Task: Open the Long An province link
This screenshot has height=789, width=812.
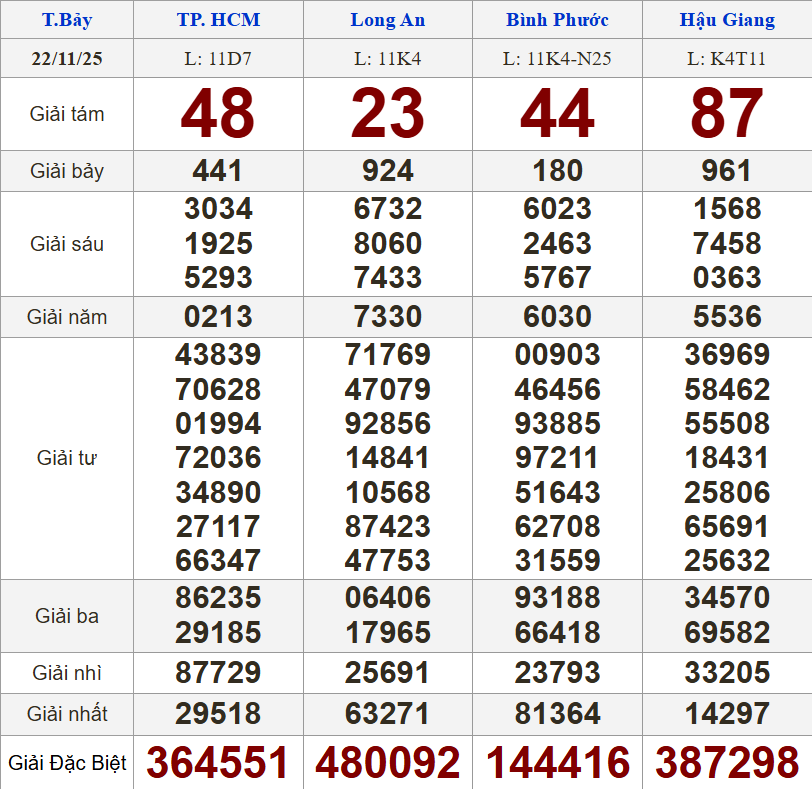Action: tap(387, 20)
